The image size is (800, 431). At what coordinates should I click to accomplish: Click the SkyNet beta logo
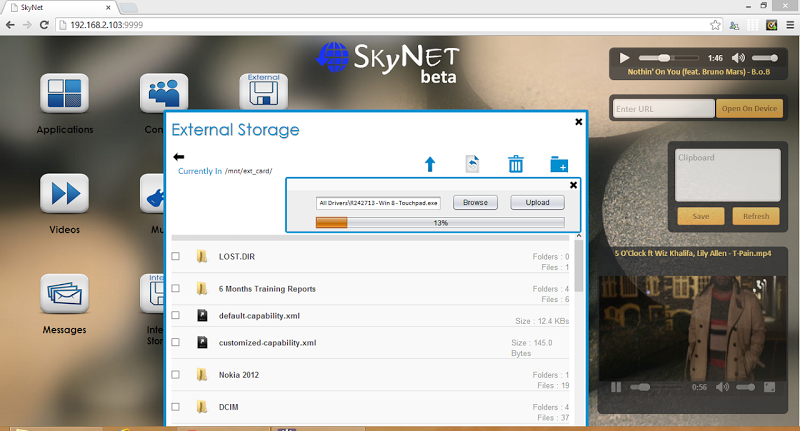coord(388,62)
